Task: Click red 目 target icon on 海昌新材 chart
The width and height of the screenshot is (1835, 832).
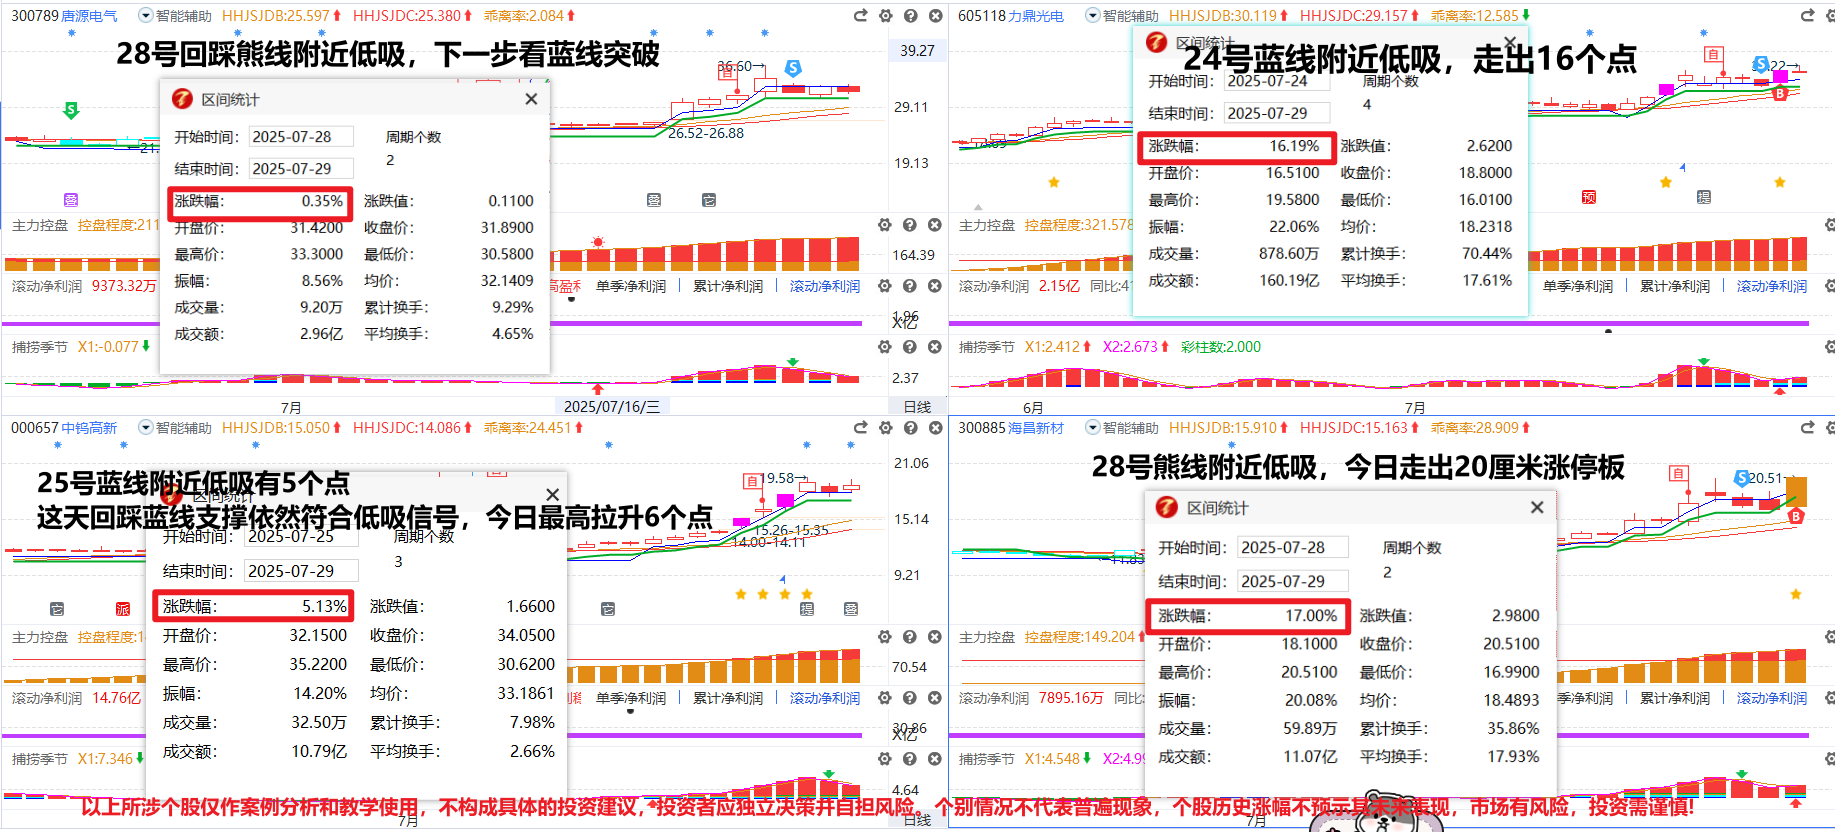Action: 1678,473
